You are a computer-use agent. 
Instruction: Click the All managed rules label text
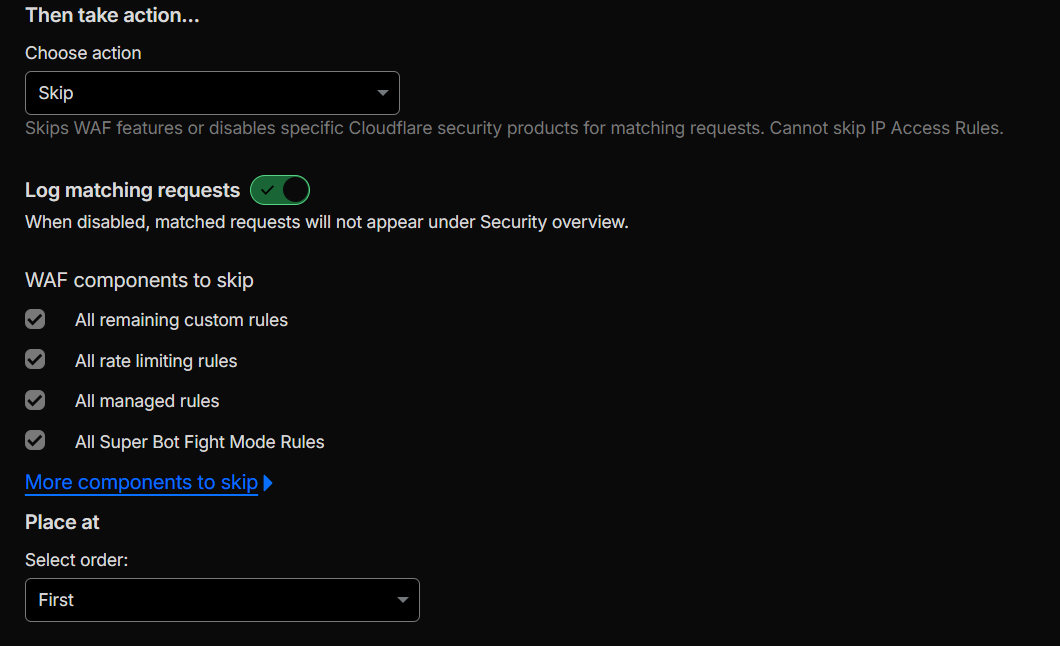147,401
